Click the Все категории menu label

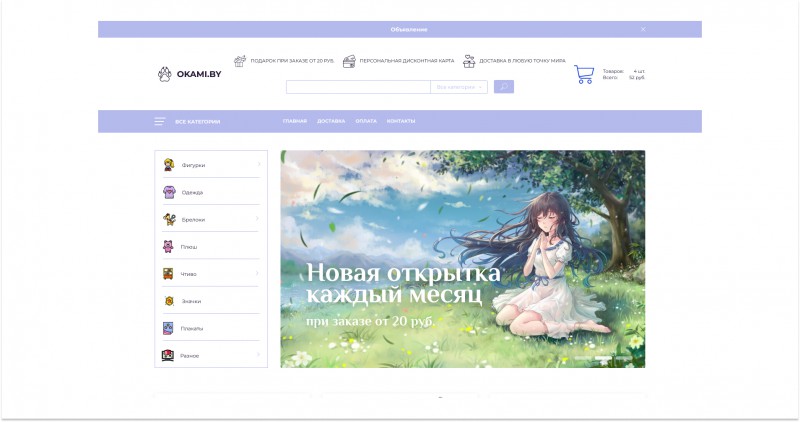[197, 122]
